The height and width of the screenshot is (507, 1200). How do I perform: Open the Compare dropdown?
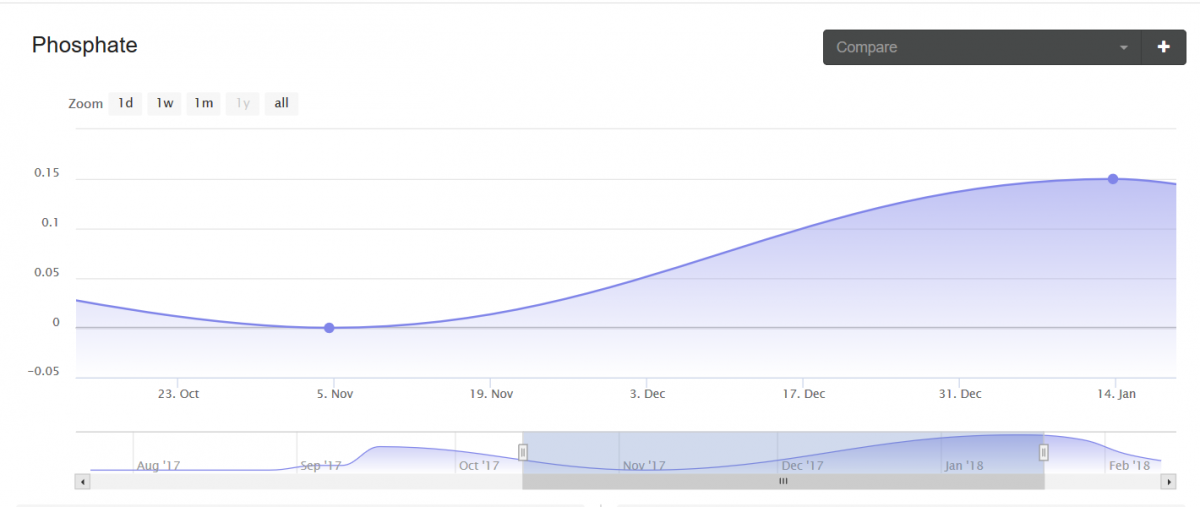(982, 47)
